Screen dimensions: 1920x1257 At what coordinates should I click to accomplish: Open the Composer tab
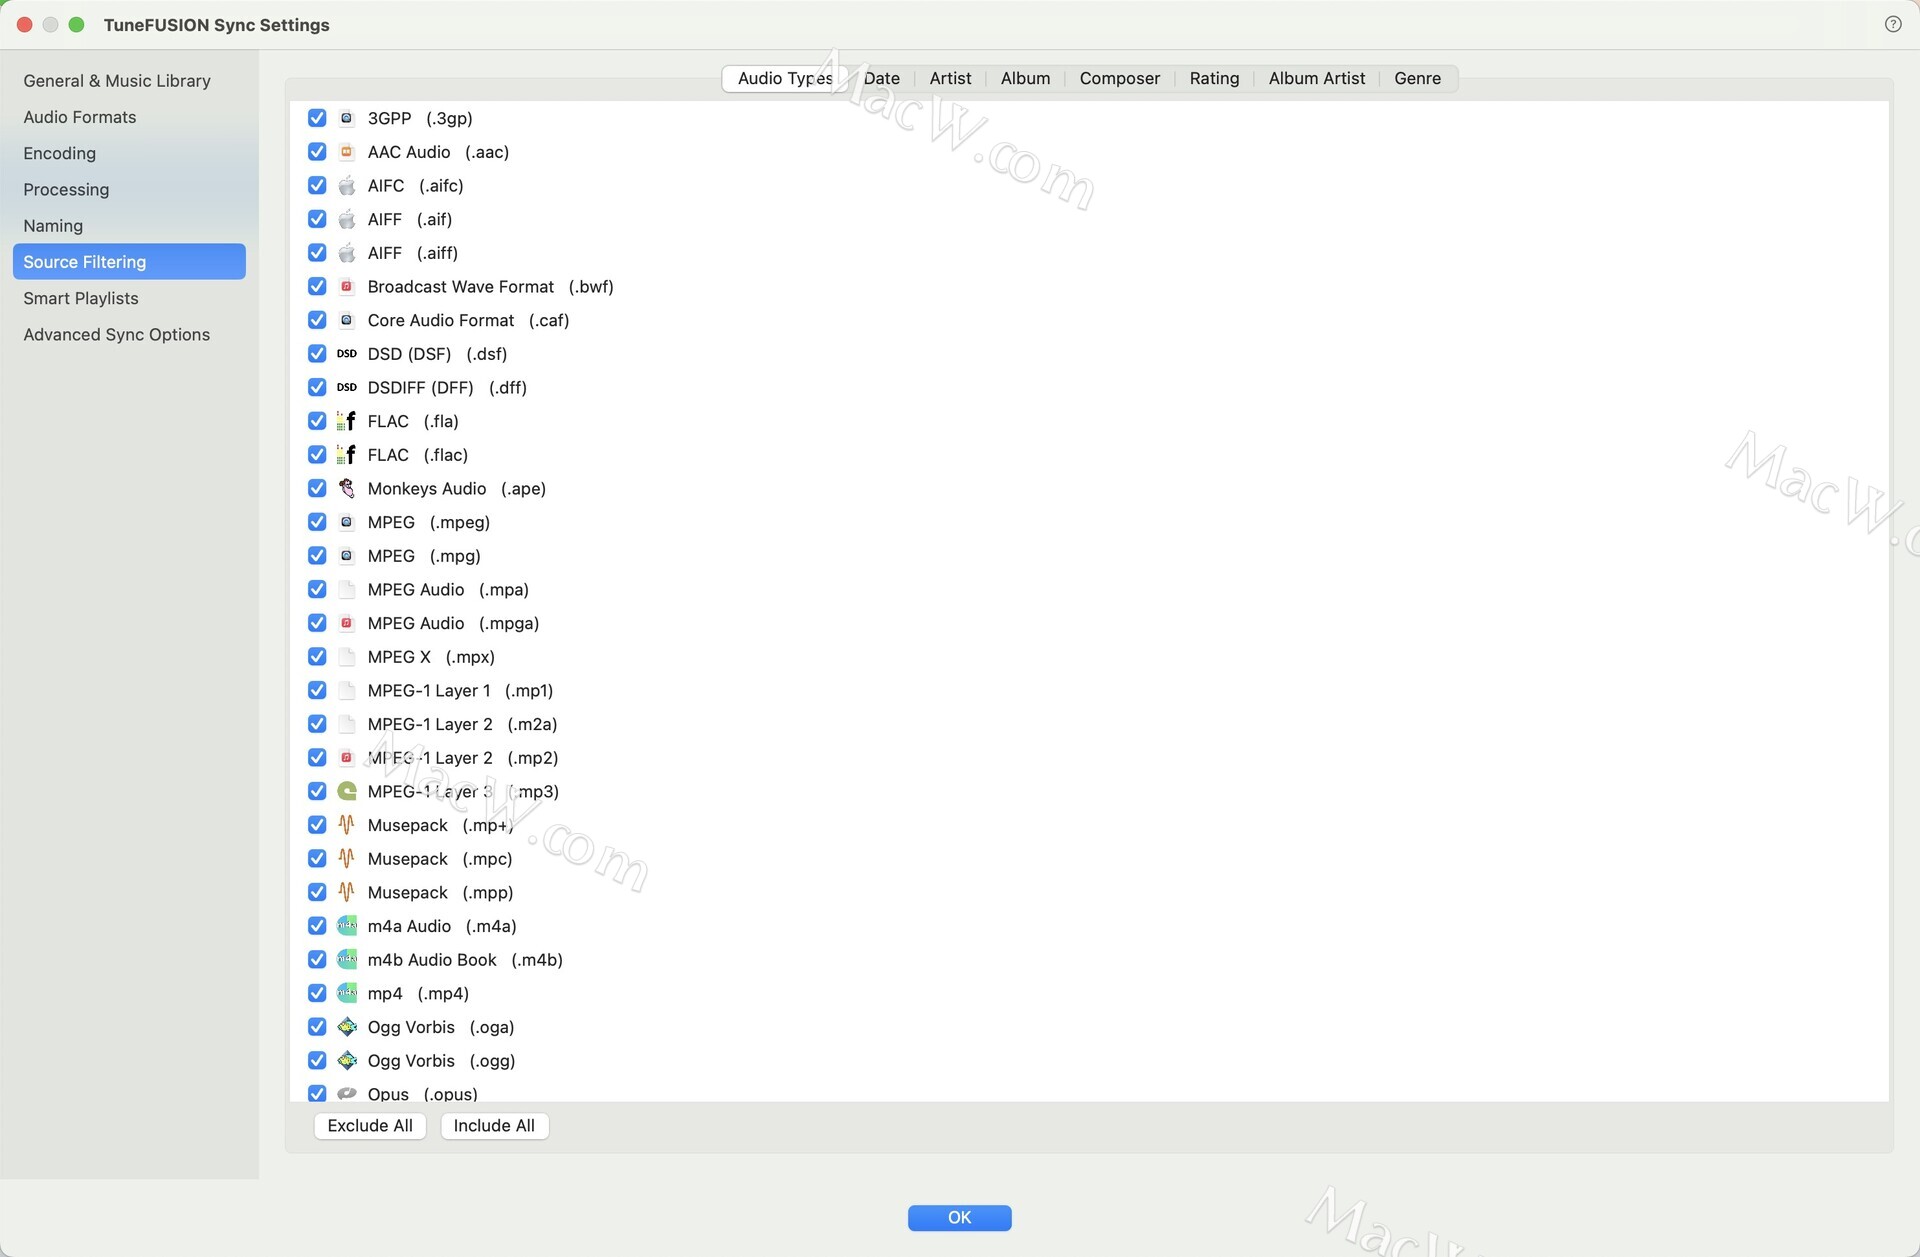[1119, 78]
